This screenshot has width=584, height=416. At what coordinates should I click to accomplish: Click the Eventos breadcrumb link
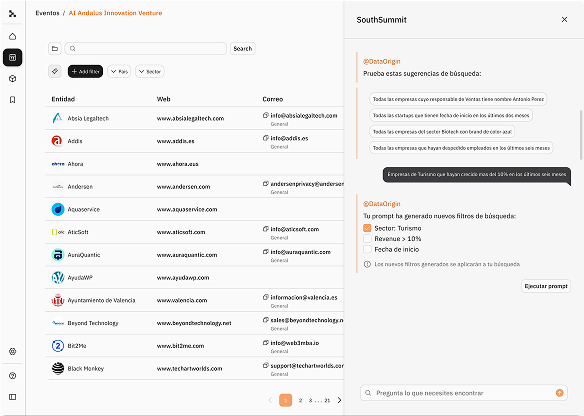47,13
